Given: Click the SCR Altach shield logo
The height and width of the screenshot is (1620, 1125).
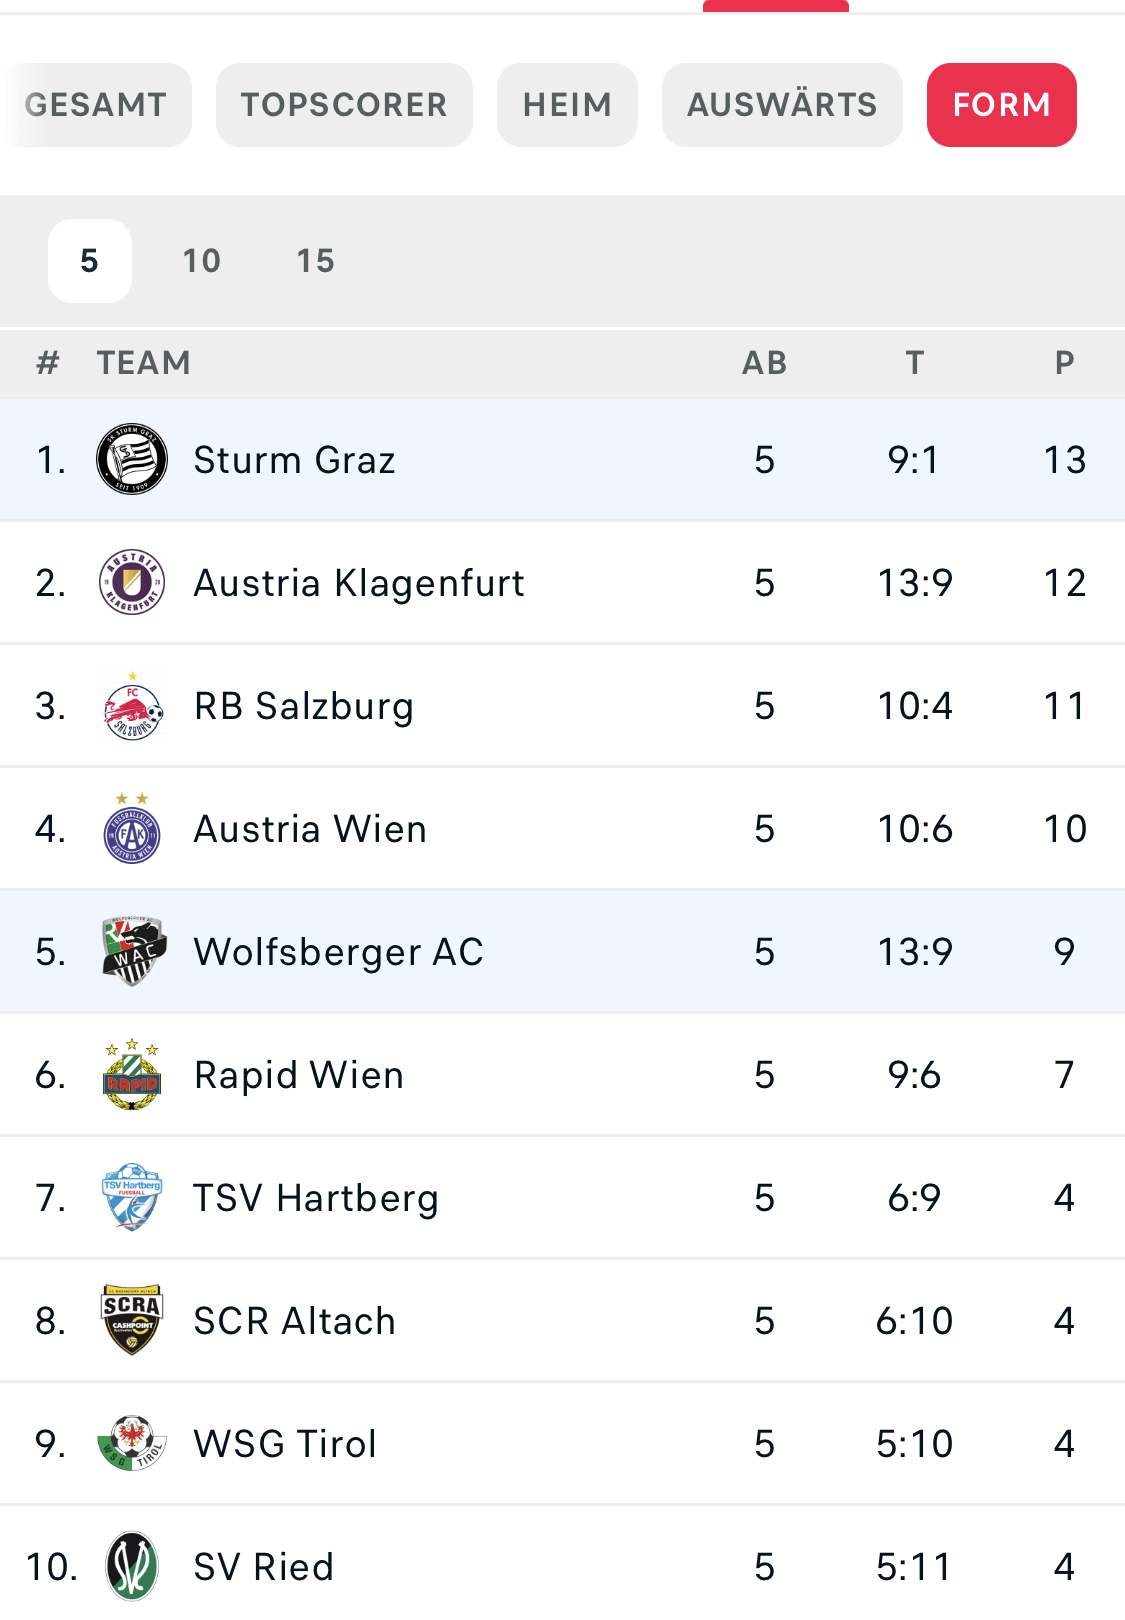Looking at the screenshot, I should pyautogui.click(x=132, y=1320).
